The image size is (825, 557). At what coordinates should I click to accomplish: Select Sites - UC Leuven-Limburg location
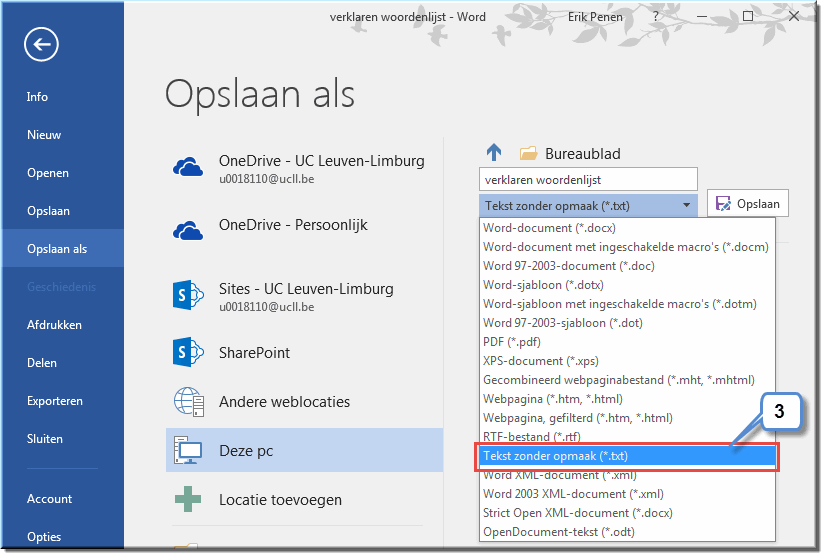point(305,296)
